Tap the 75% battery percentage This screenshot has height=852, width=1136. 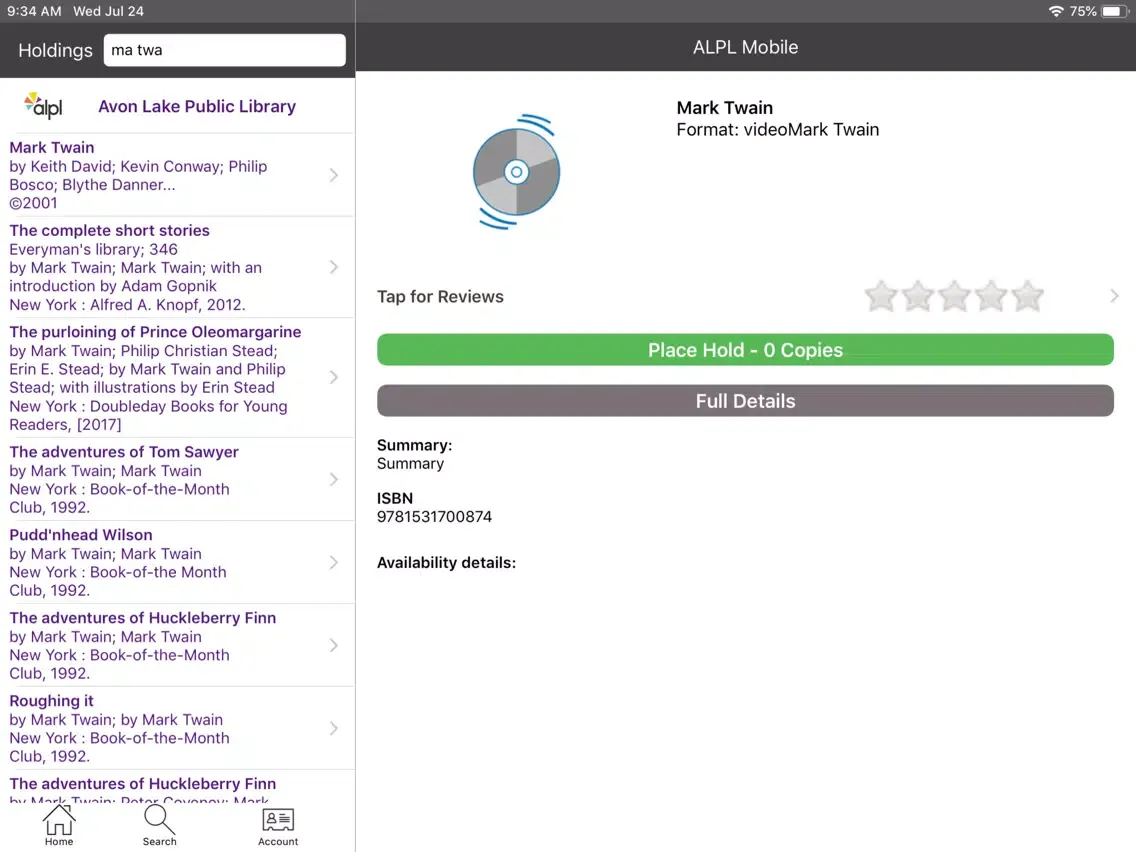(x=1083, y=11)
